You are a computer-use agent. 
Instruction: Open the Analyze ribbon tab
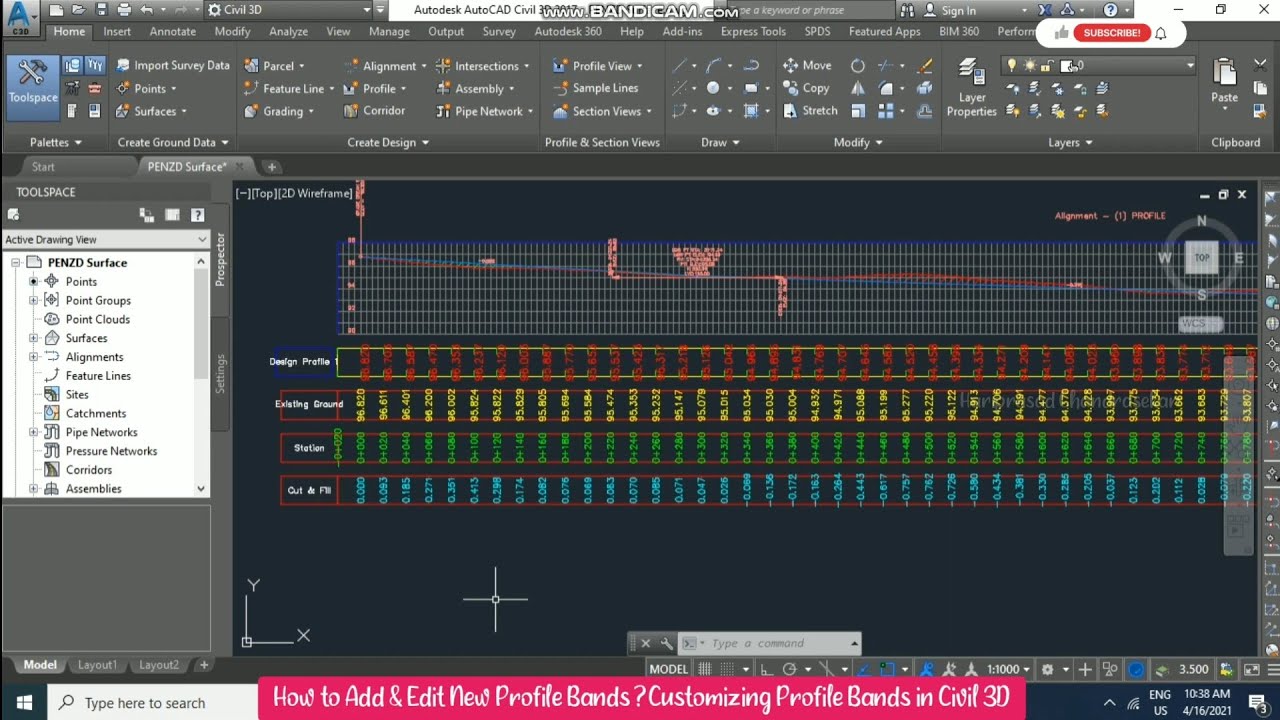(288, 31)
